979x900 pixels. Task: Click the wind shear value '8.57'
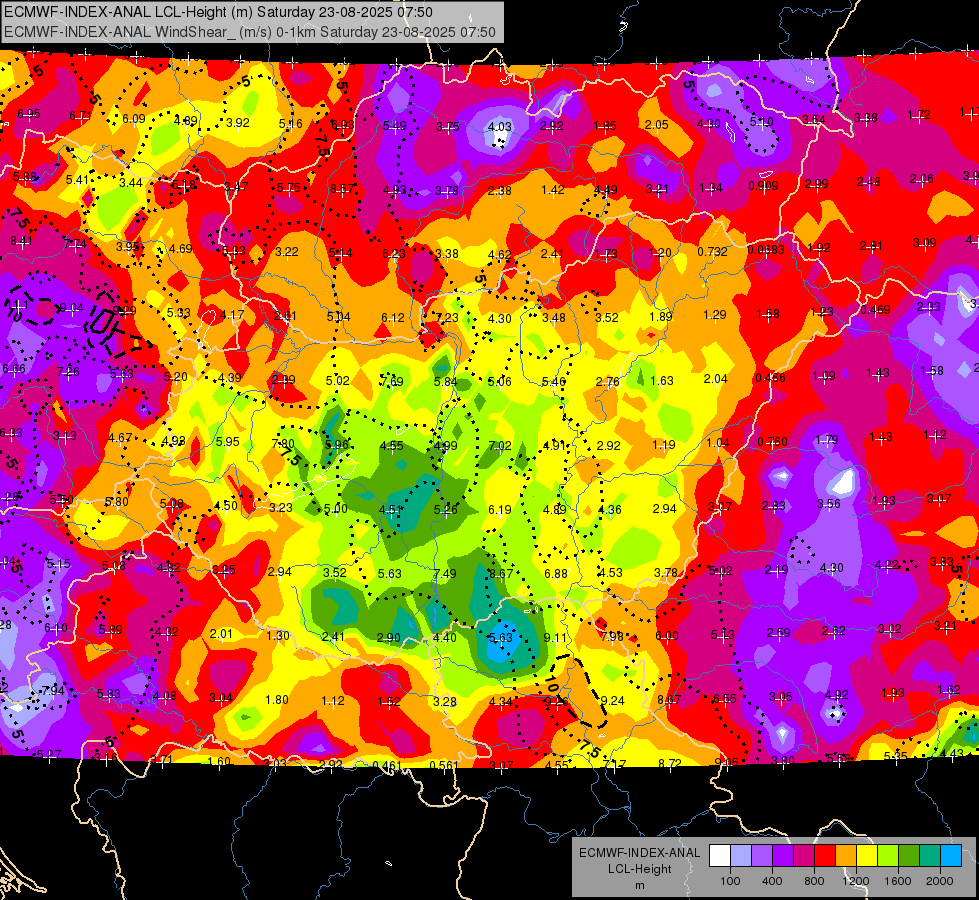point(343,188)
